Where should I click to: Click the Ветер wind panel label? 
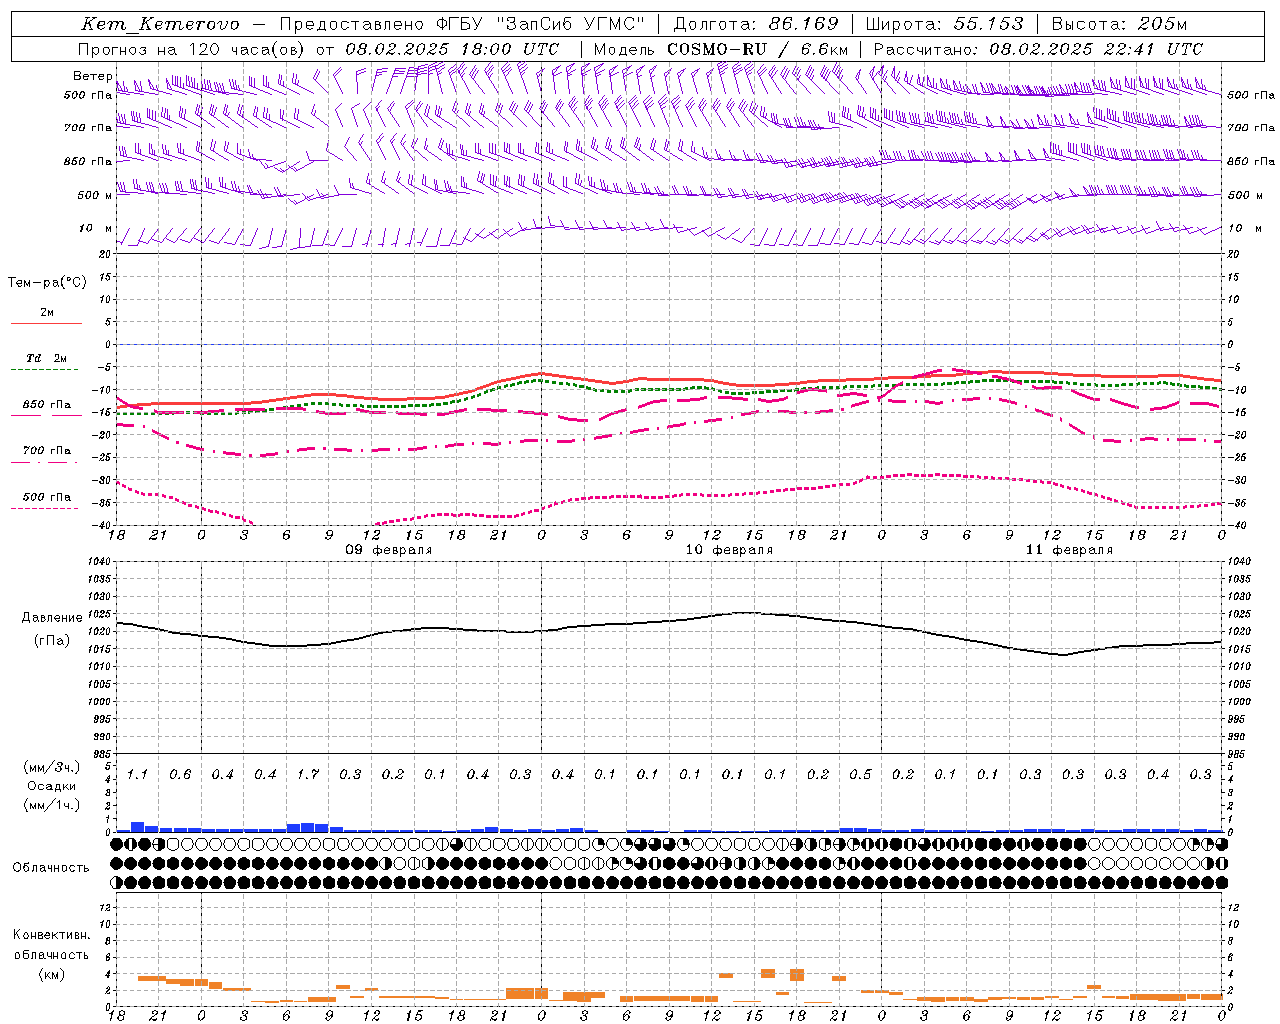point(92,76)
